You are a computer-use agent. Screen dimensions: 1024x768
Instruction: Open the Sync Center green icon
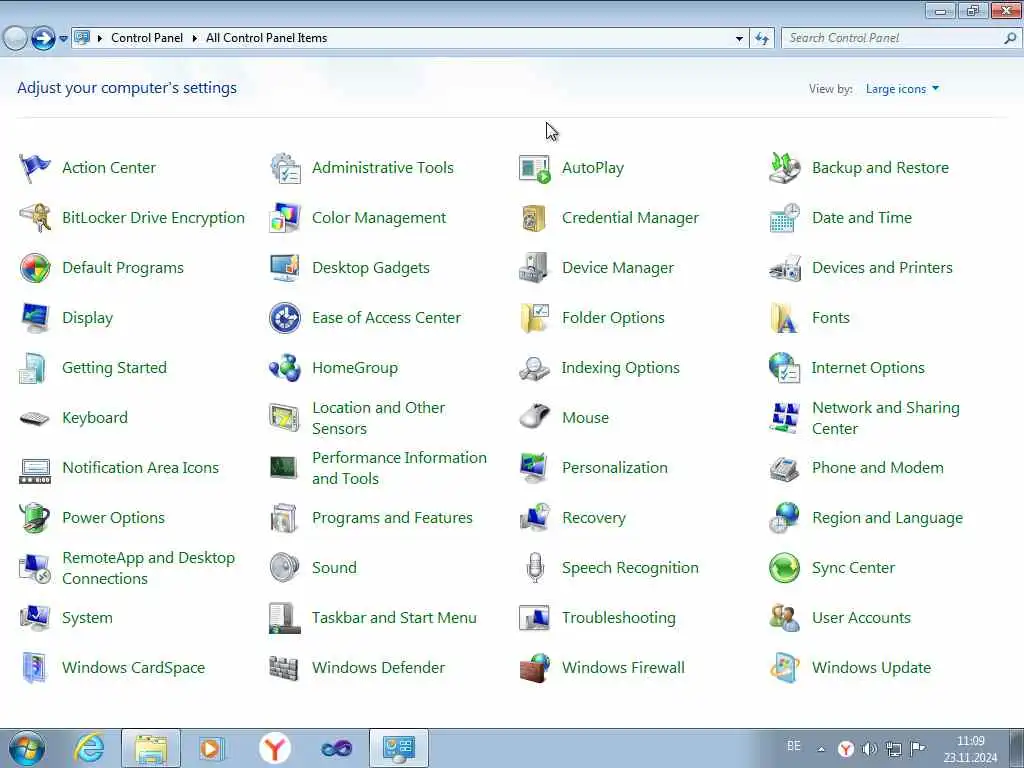tap(784, 568)
